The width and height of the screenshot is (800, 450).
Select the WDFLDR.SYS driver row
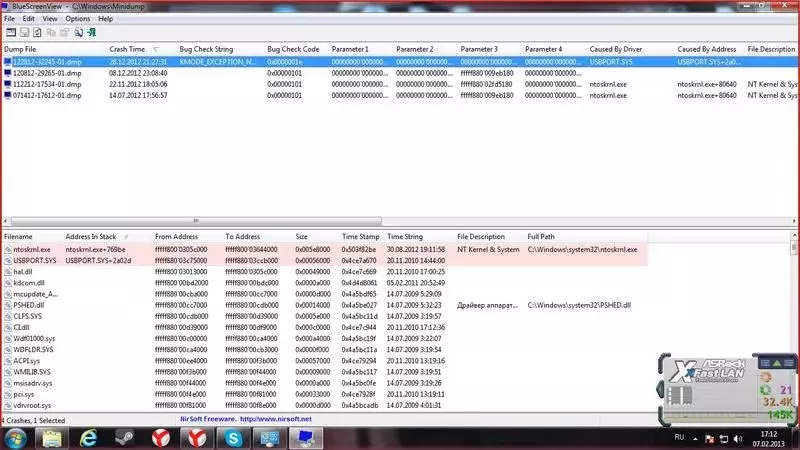tap(325, 350)
